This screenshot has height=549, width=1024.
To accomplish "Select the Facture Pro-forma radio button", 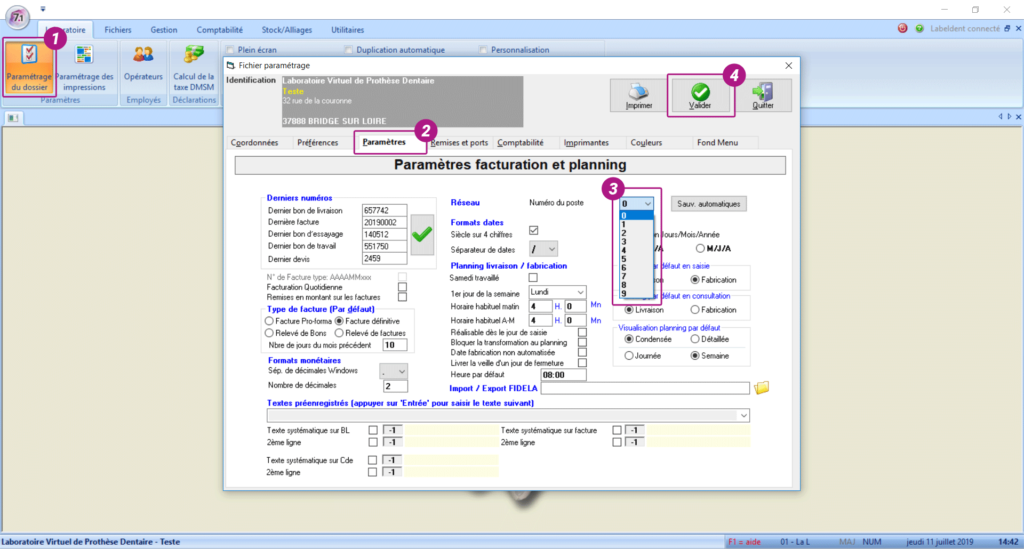I will (268, 320).
